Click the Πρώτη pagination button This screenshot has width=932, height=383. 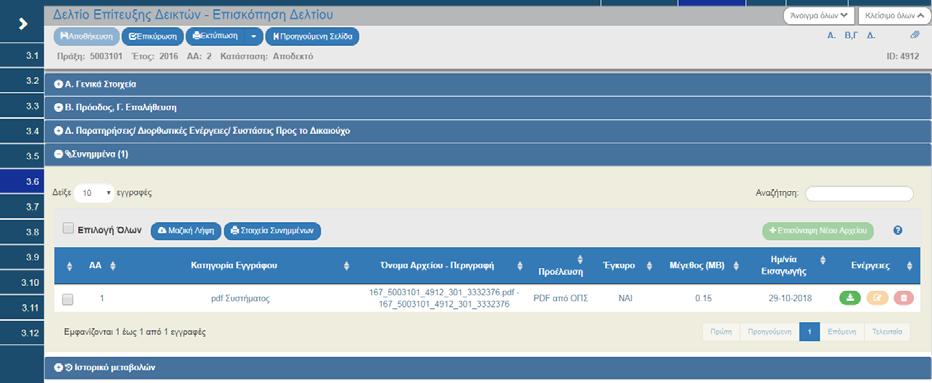721,332
